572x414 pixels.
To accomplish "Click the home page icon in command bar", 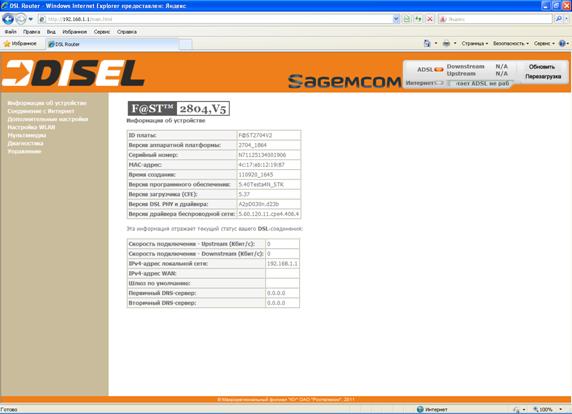I will click(x=427, y=43).
